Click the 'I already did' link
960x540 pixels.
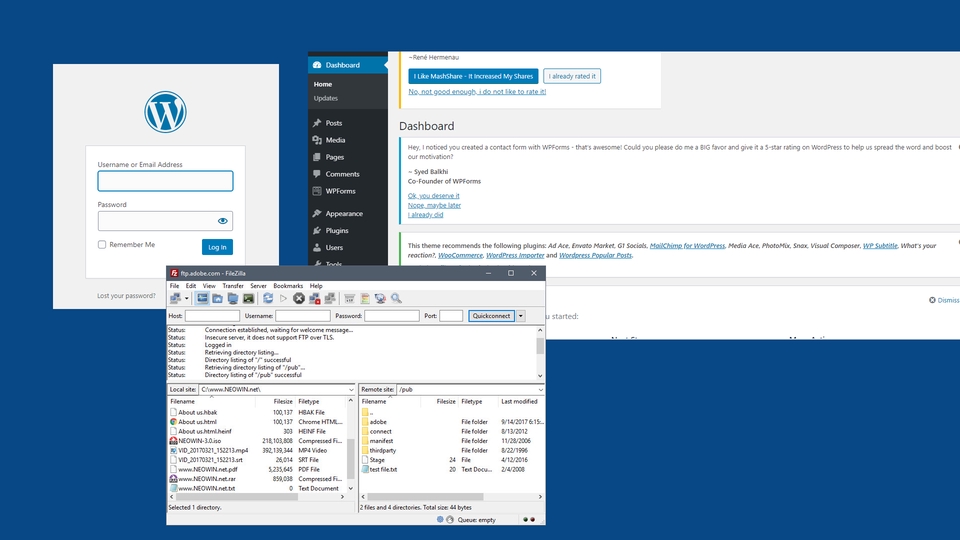[x=426, y=215]
